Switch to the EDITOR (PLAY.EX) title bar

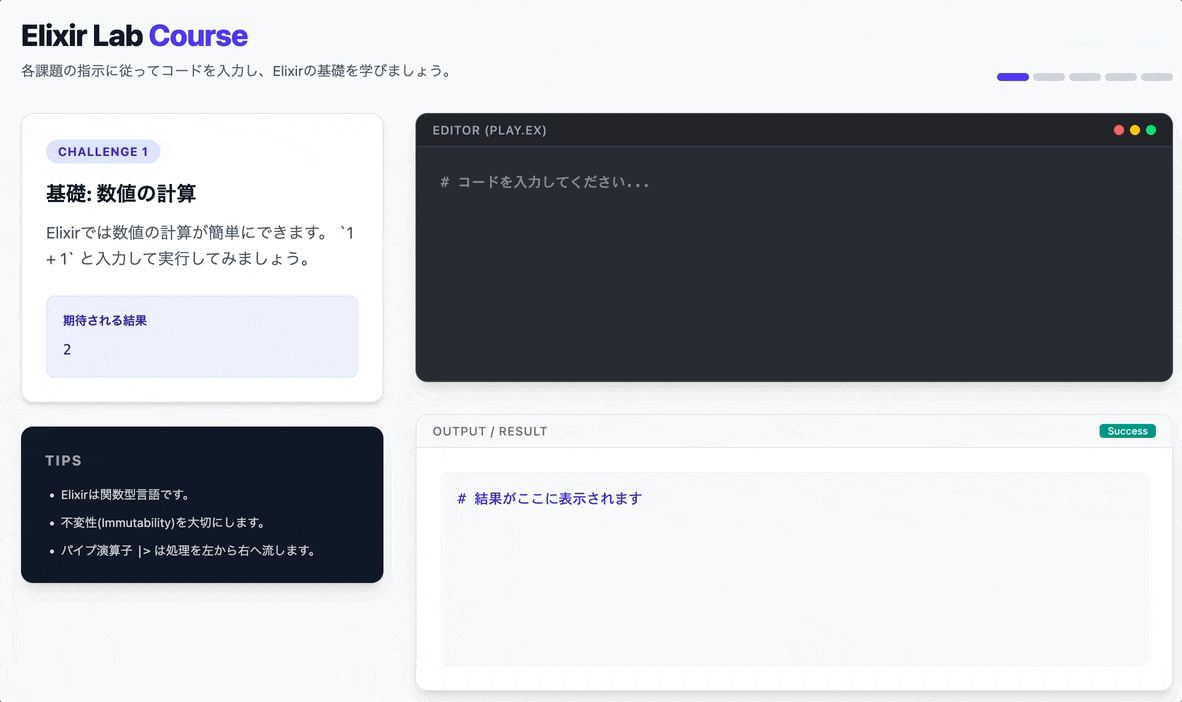[x=488, y=129]
